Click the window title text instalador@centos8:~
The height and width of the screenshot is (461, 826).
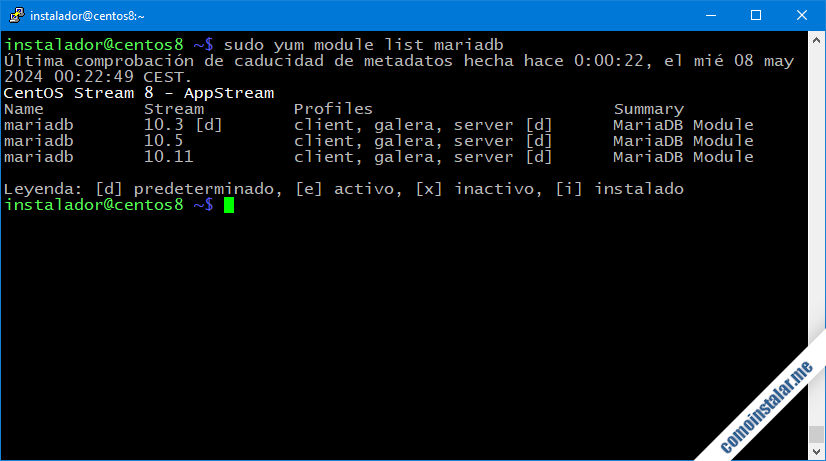tap(86, 16)
